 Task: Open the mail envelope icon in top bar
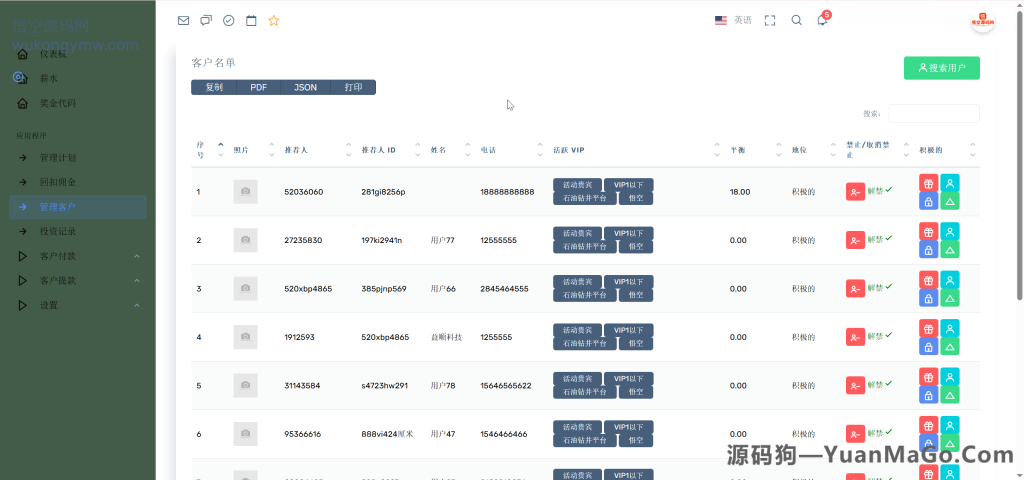[x=184, y=21]
